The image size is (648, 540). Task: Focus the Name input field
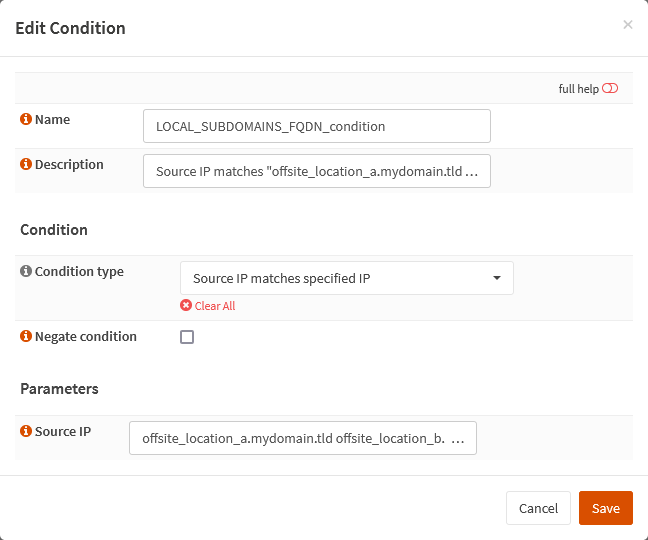click(317, 126)
